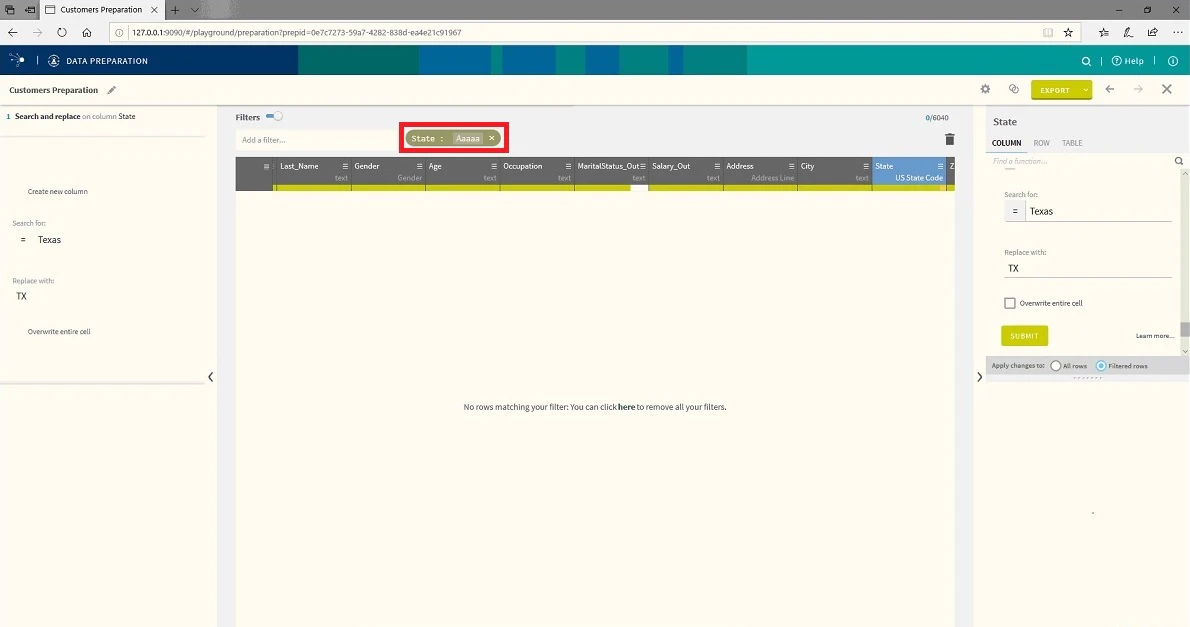Click the information icon in header
Image resolution: width=1190 pixels, height=627 pixels.
coord(1173,61)
